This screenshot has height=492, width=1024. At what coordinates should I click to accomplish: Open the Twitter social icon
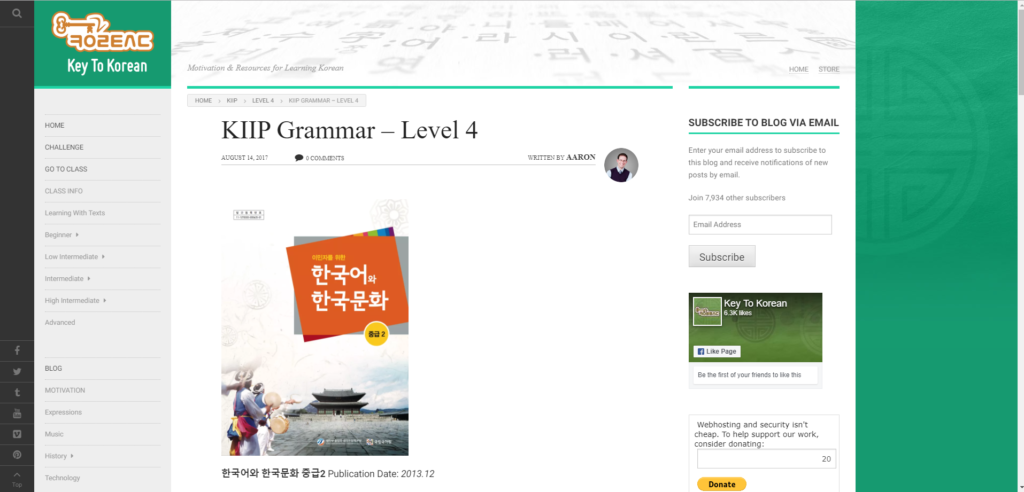coord(17,371)
